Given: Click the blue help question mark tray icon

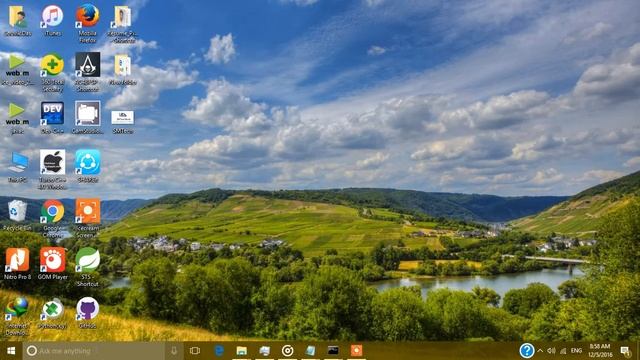Looking at the screenshot, I should pos(527,351).
